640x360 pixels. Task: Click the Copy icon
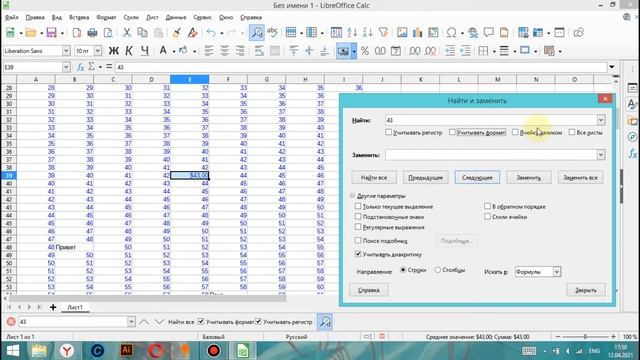pos(142,33)
